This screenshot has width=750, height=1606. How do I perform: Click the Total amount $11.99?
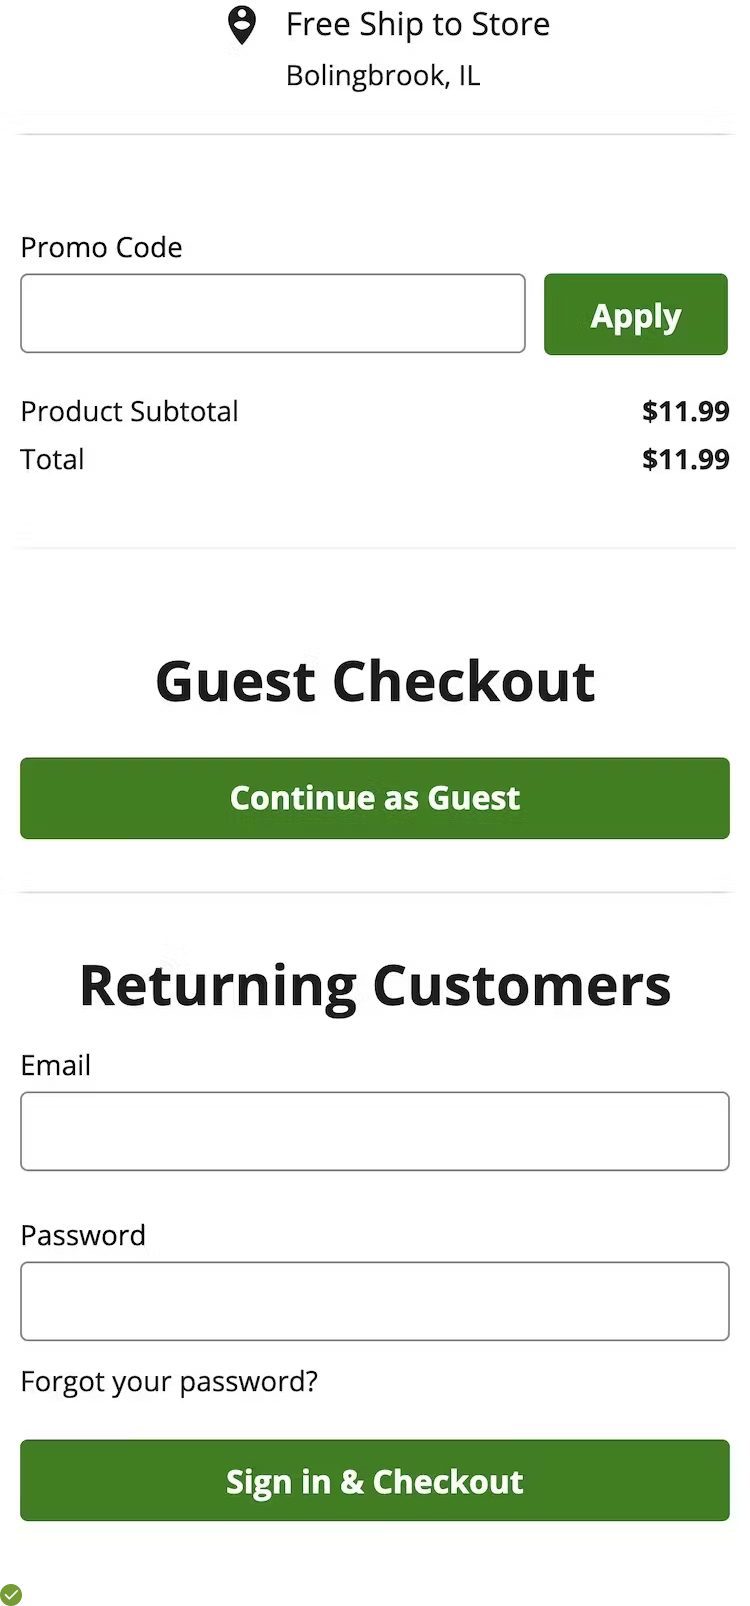[x=685, y=459]
